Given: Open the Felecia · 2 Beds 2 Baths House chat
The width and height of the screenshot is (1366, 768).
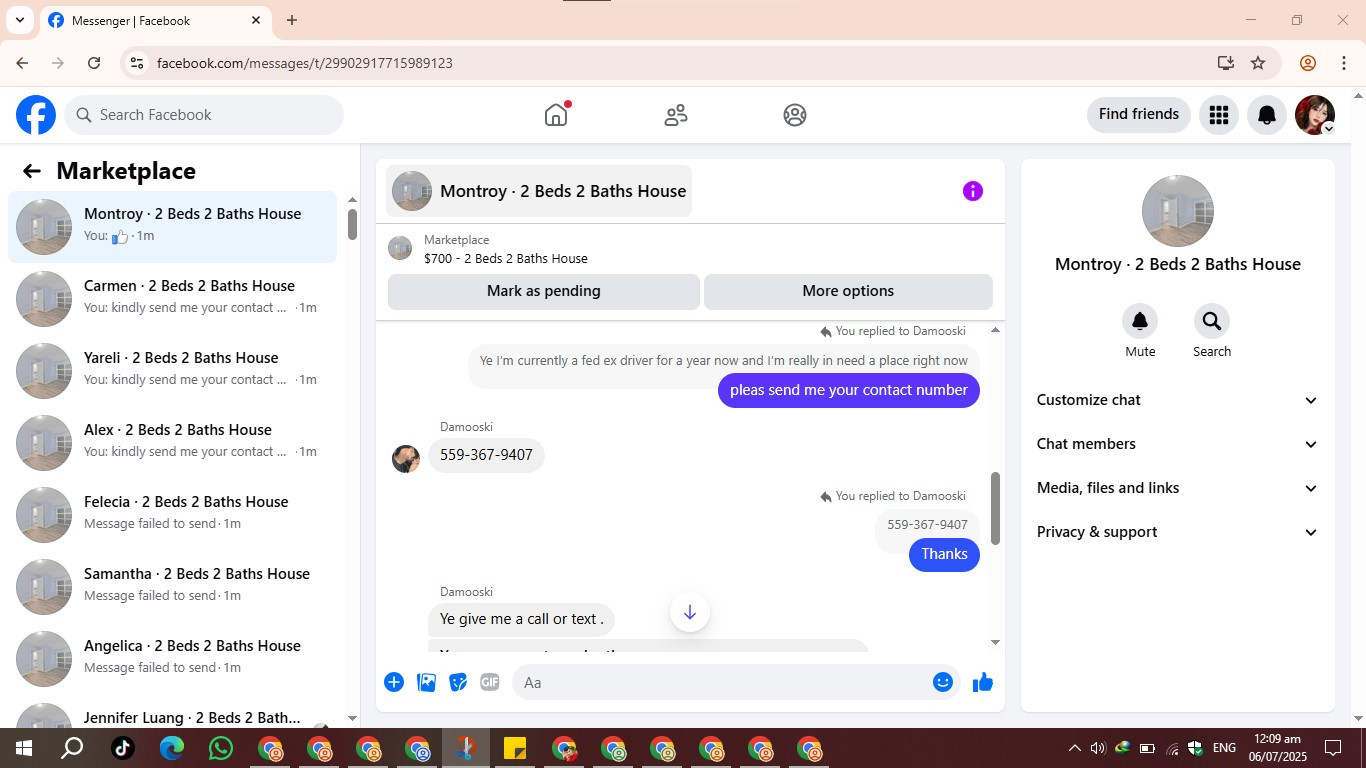Looking at the screenshot, I should 173,515.
